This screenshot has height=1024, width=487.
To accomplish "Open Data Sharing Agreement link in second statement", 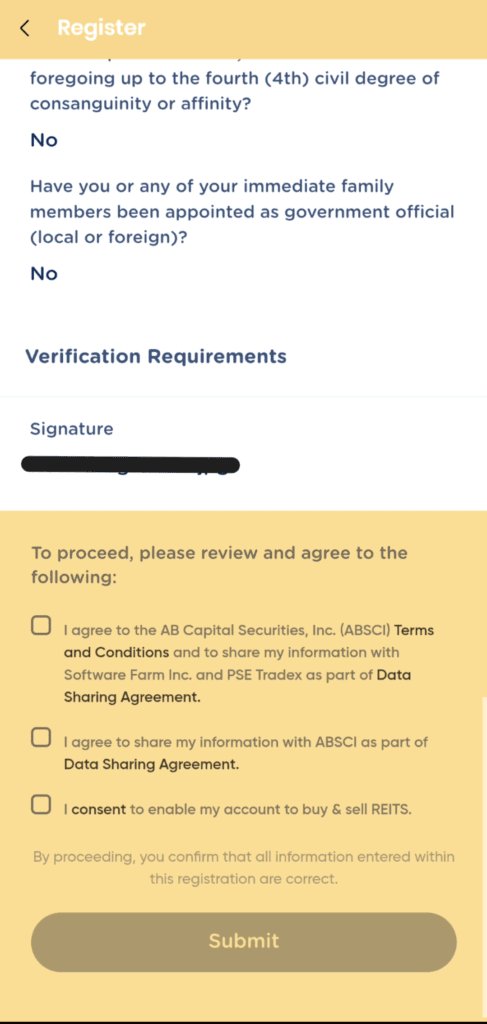I will tap(151, 764).
